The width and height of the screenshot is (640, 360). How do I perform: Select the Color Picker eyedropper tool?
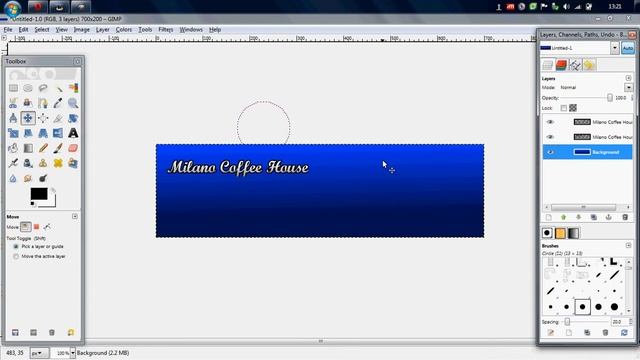pos(58,103)
